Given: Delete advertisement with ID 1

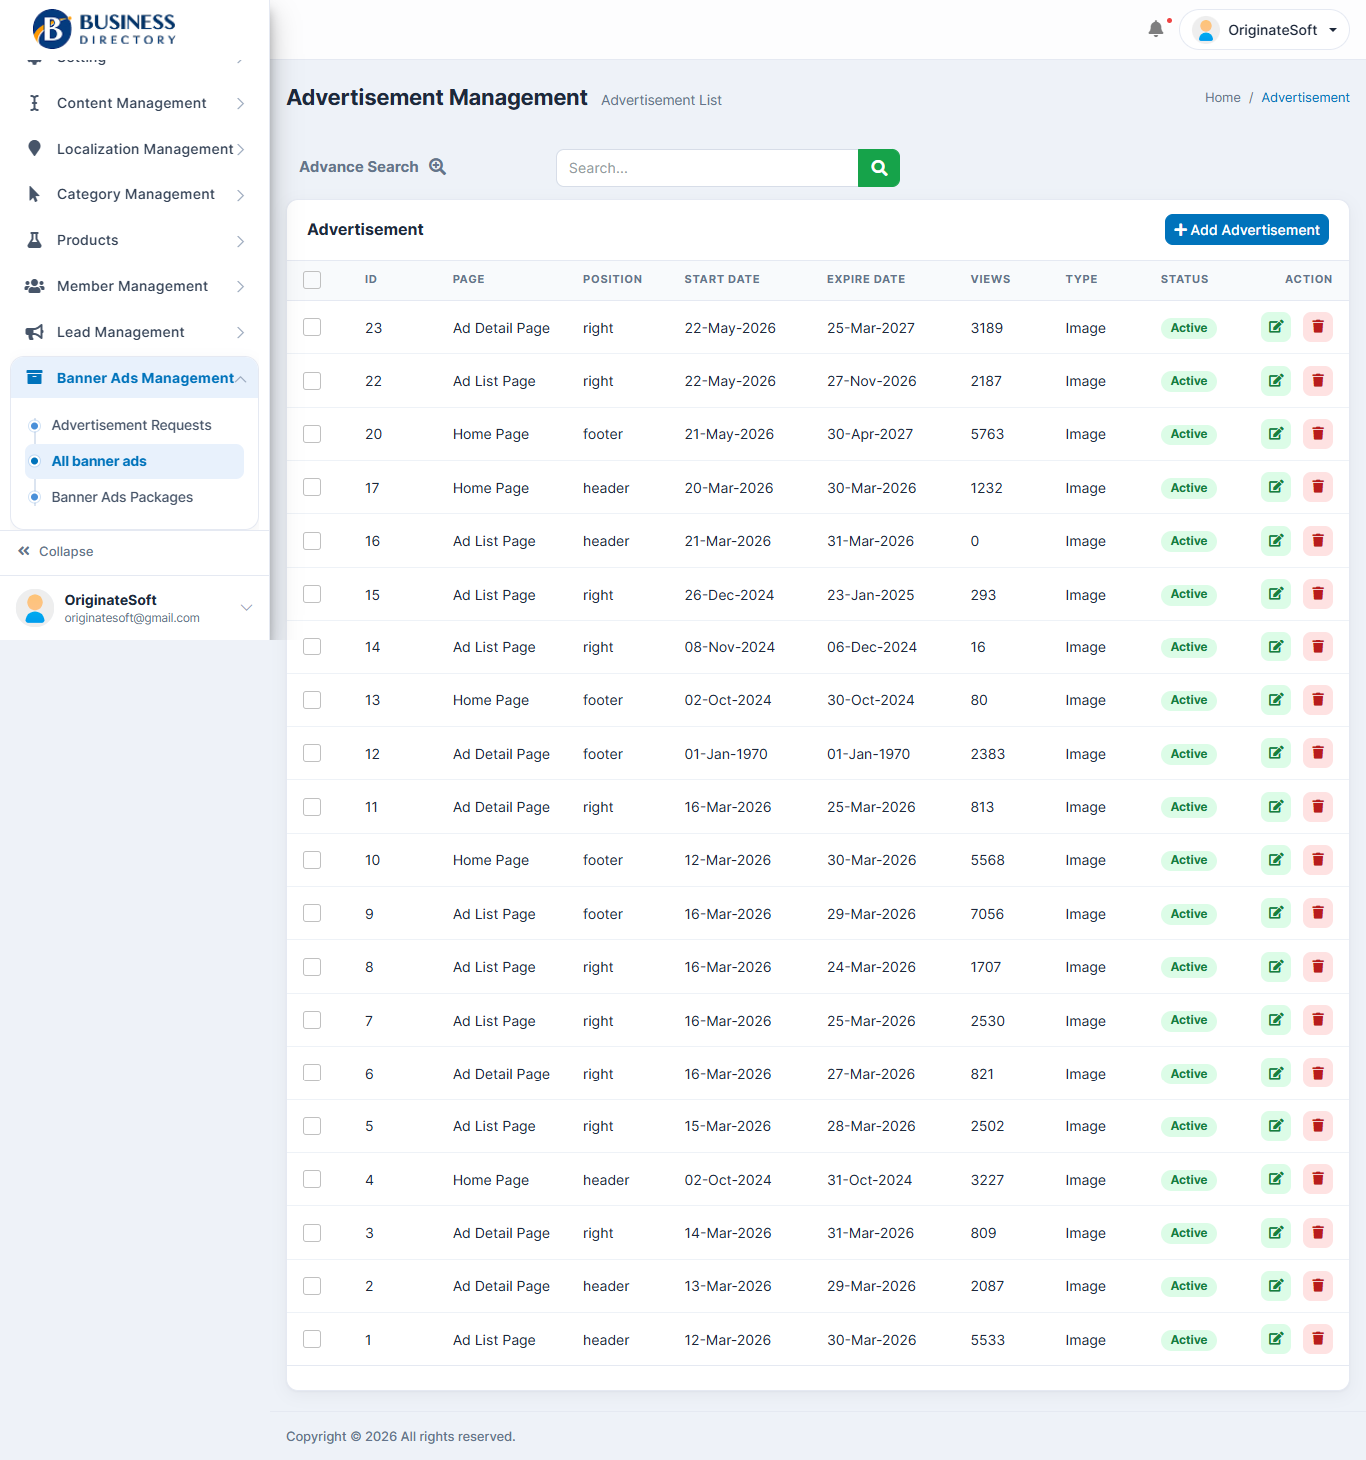Looking at the screenshot, I should tap(1318, 1339).
